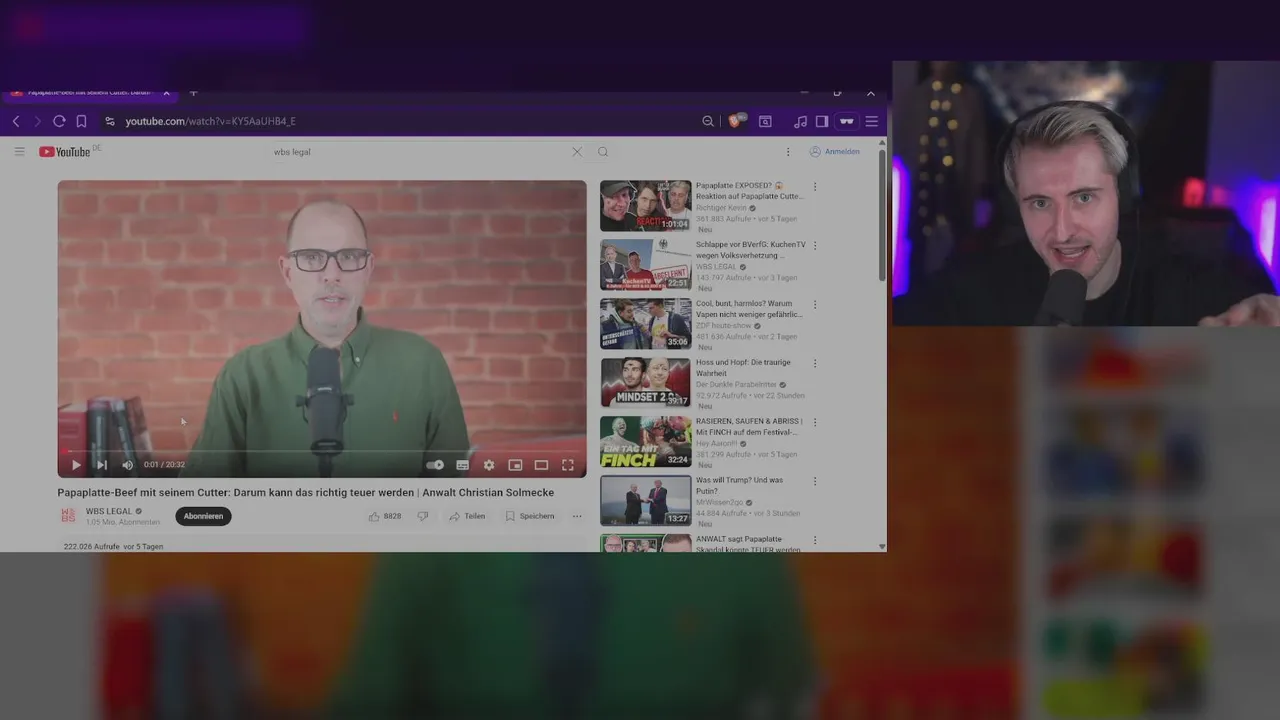Skip to the next video
Image resolution: width=1280 pixels, height=720 pixels.
tap(101, 465)
